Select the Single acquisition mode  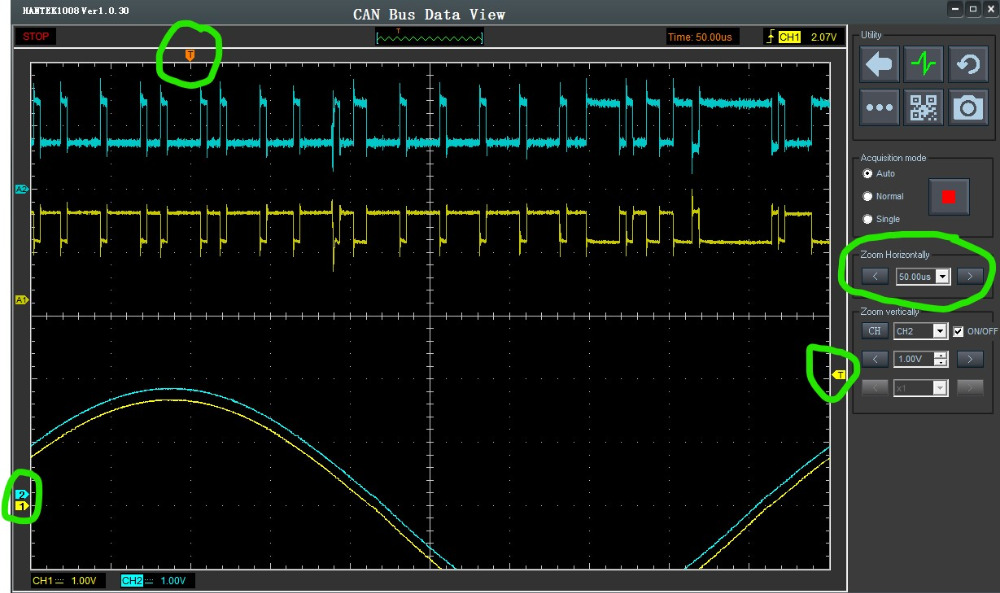tap(868, 219)
